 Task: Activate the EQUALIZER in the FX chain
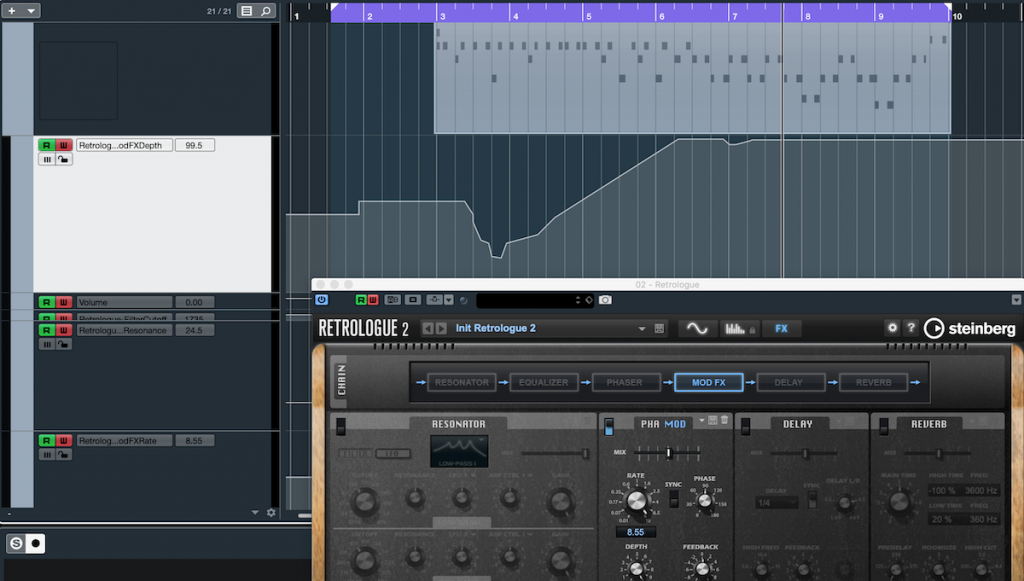coord(543,382)
